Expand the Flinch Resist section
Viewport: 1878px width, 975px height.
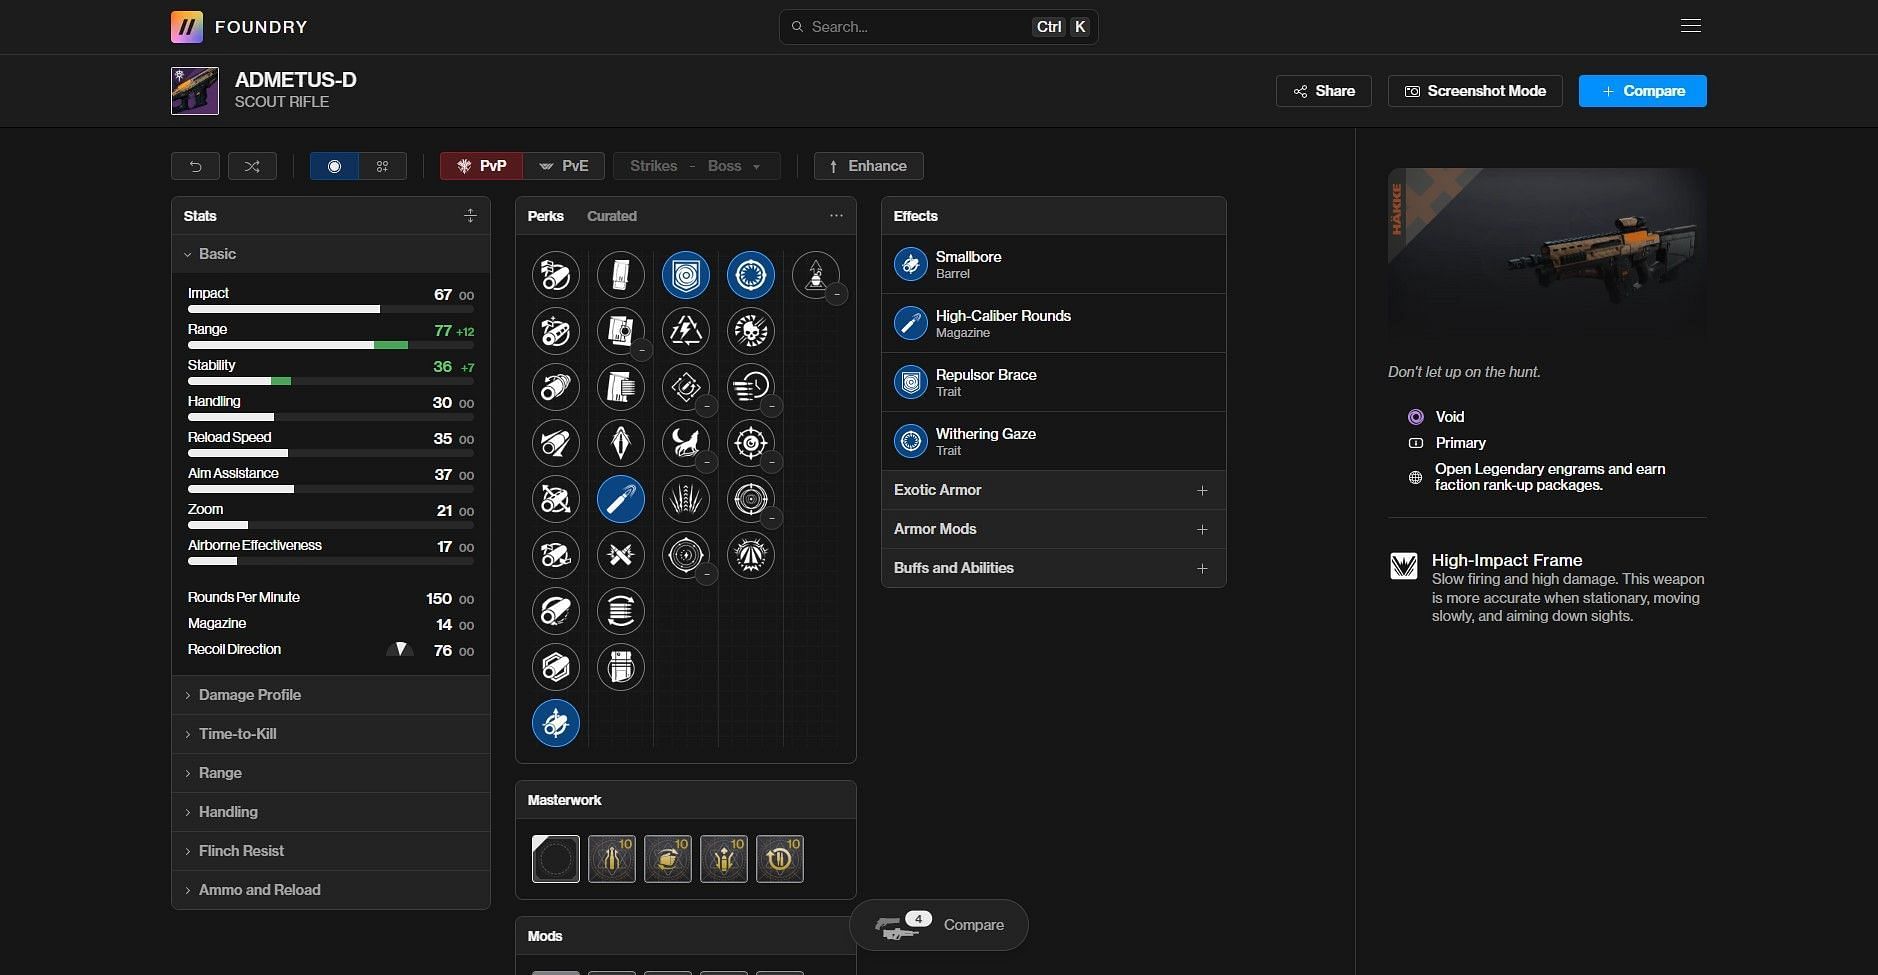point(331,851)
